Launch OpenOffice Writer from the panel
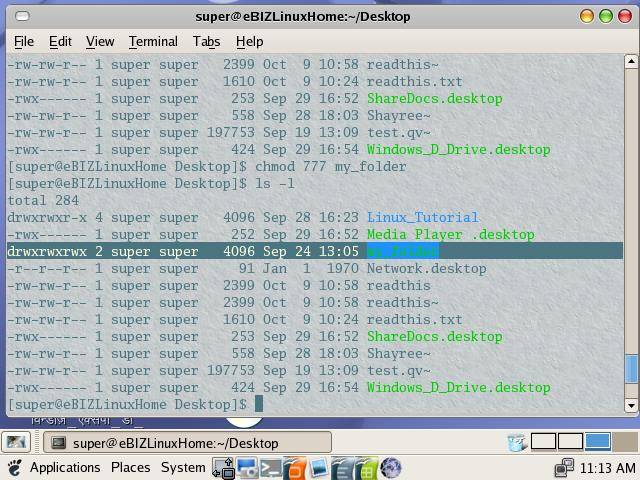The image size is (640, 480). [342, 467]
